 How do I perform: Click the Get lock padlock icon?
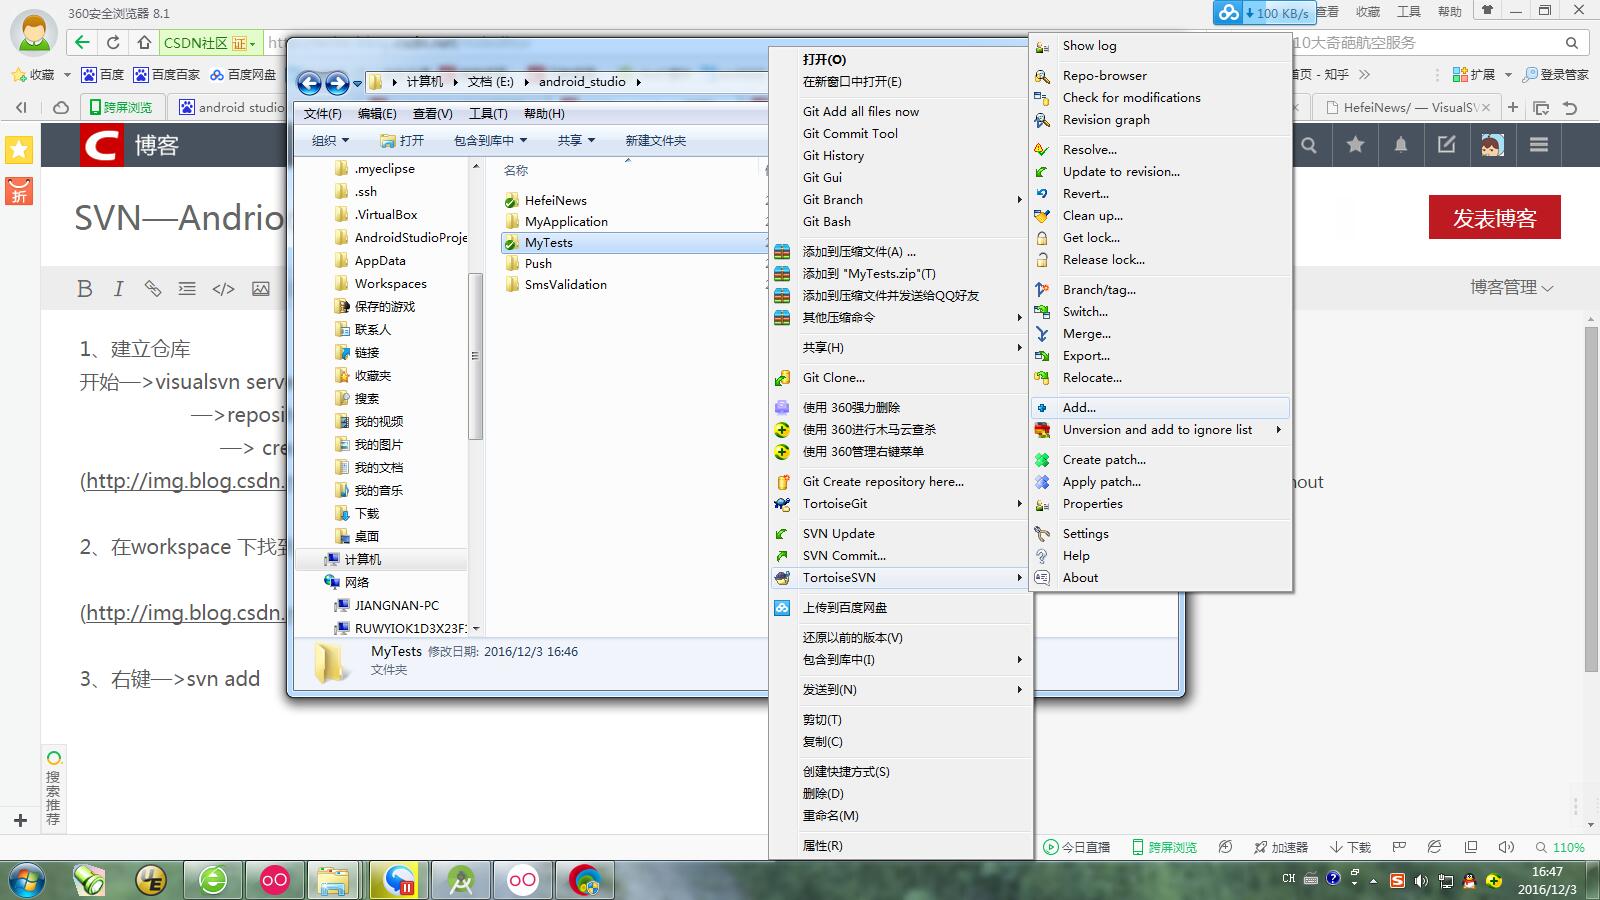pos(1042,238)
